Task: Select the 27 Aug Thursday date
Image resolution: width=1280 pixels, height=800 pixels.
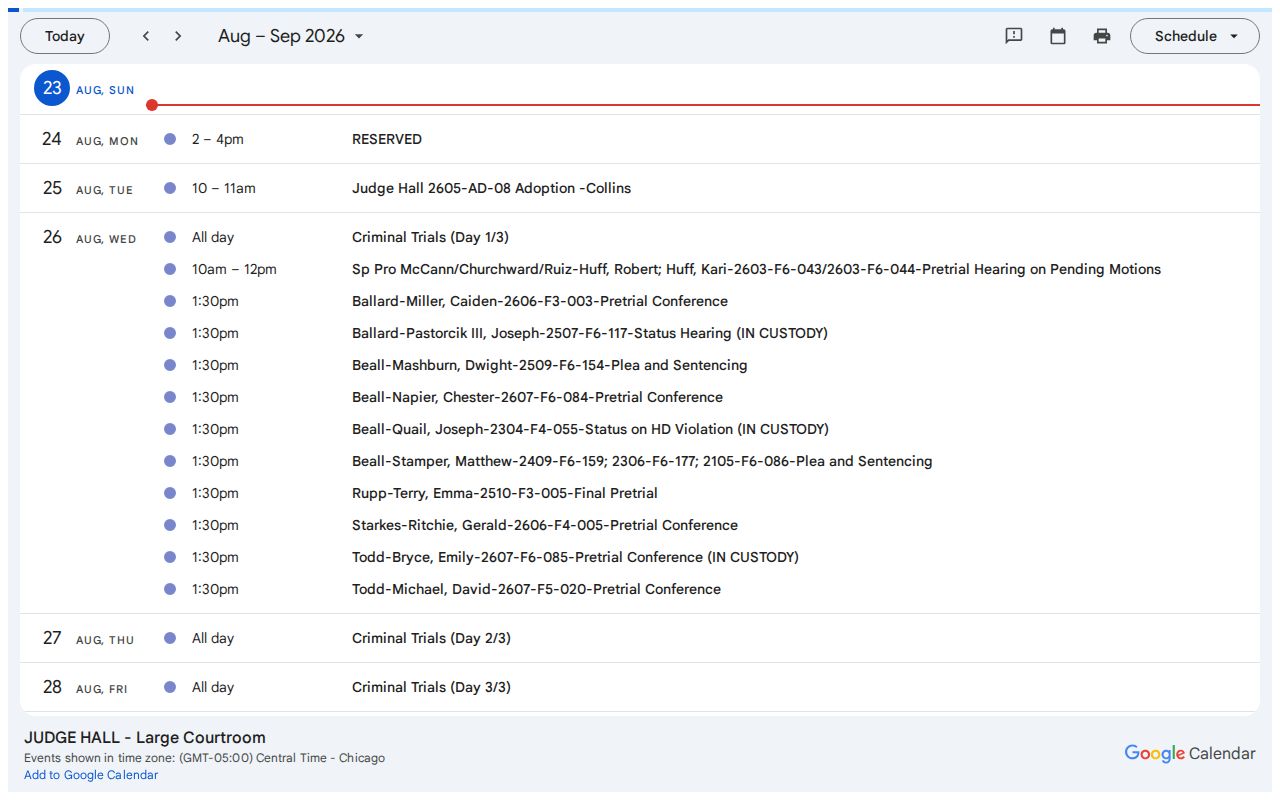Action: (x=52, y=638)
